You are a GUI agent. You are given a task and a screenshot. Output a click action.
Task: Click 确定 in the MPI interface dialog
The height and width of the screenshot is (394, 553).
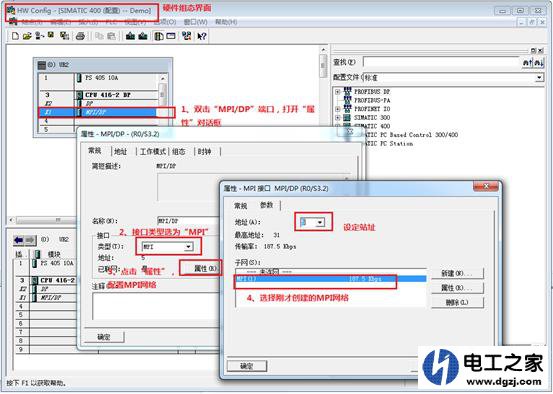pyautogui.click(x=247, y=366)
